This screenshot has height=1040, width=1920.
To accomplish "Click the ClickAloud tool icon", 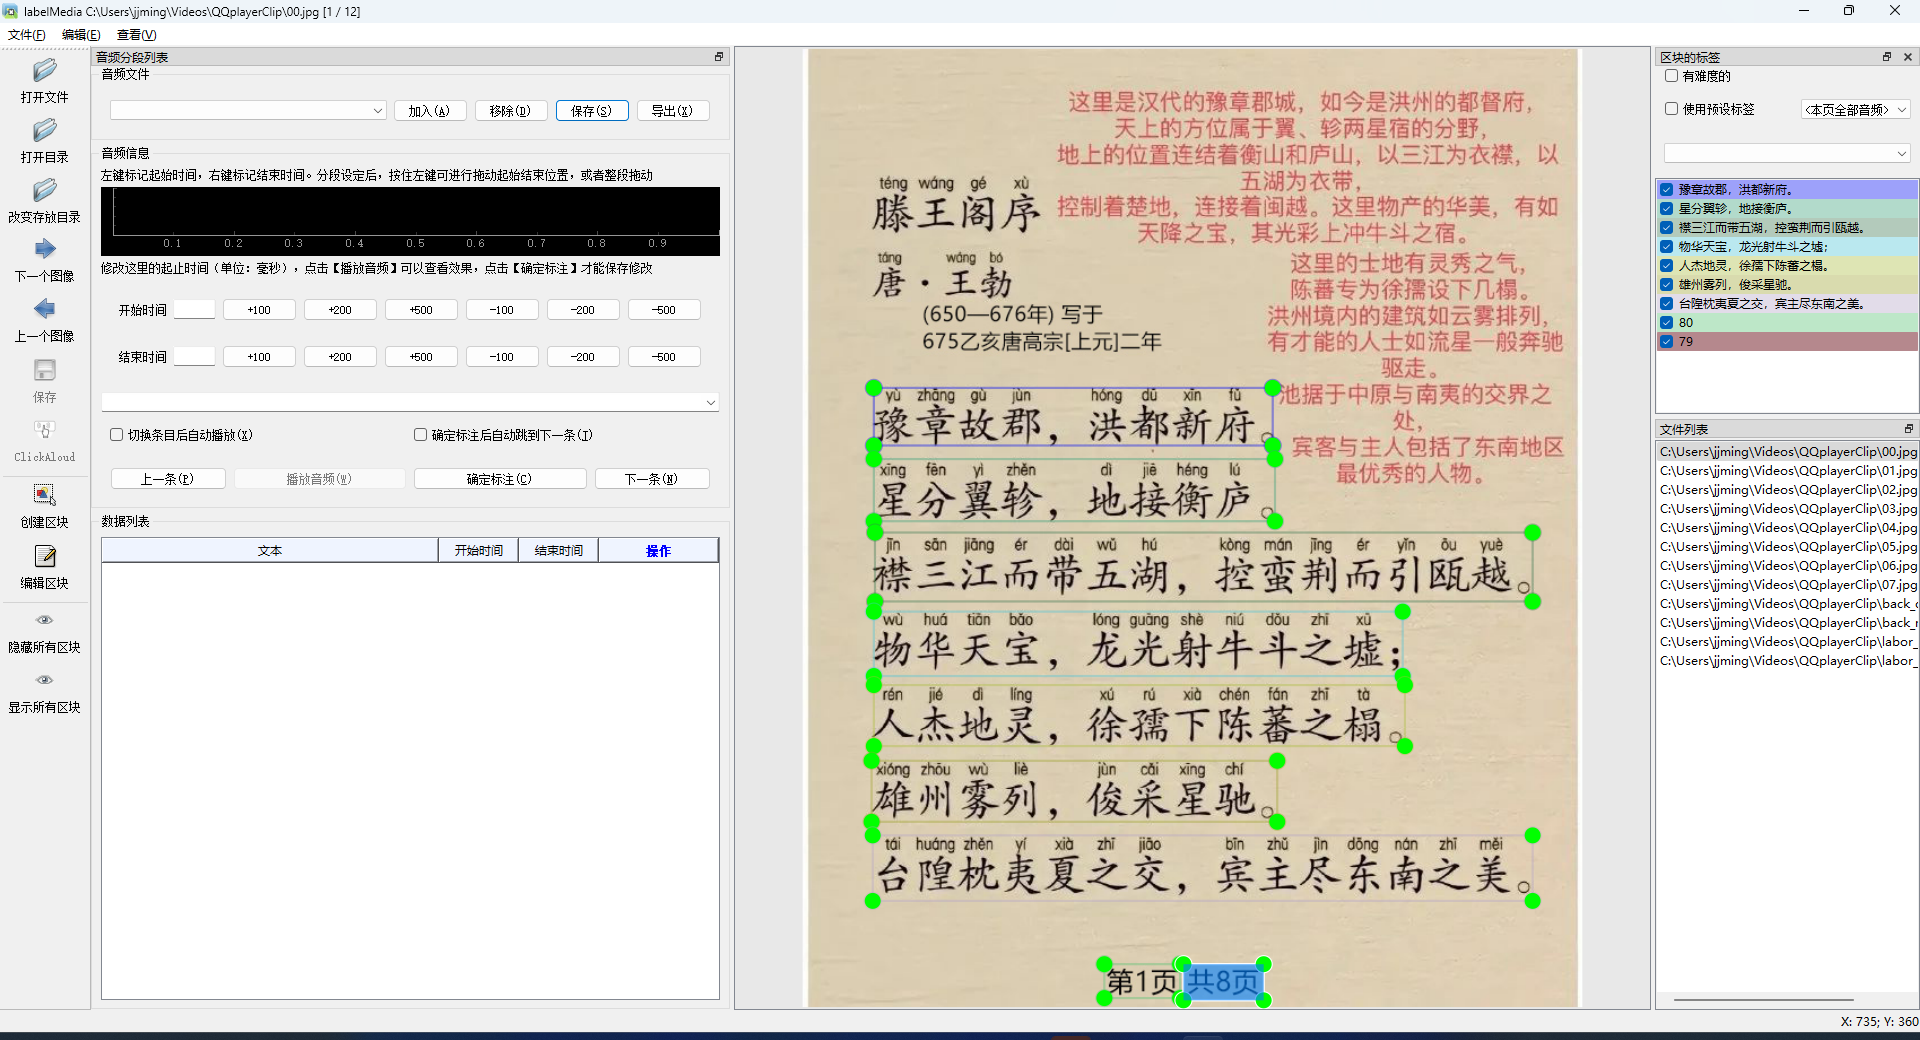I will pos(44,430).
